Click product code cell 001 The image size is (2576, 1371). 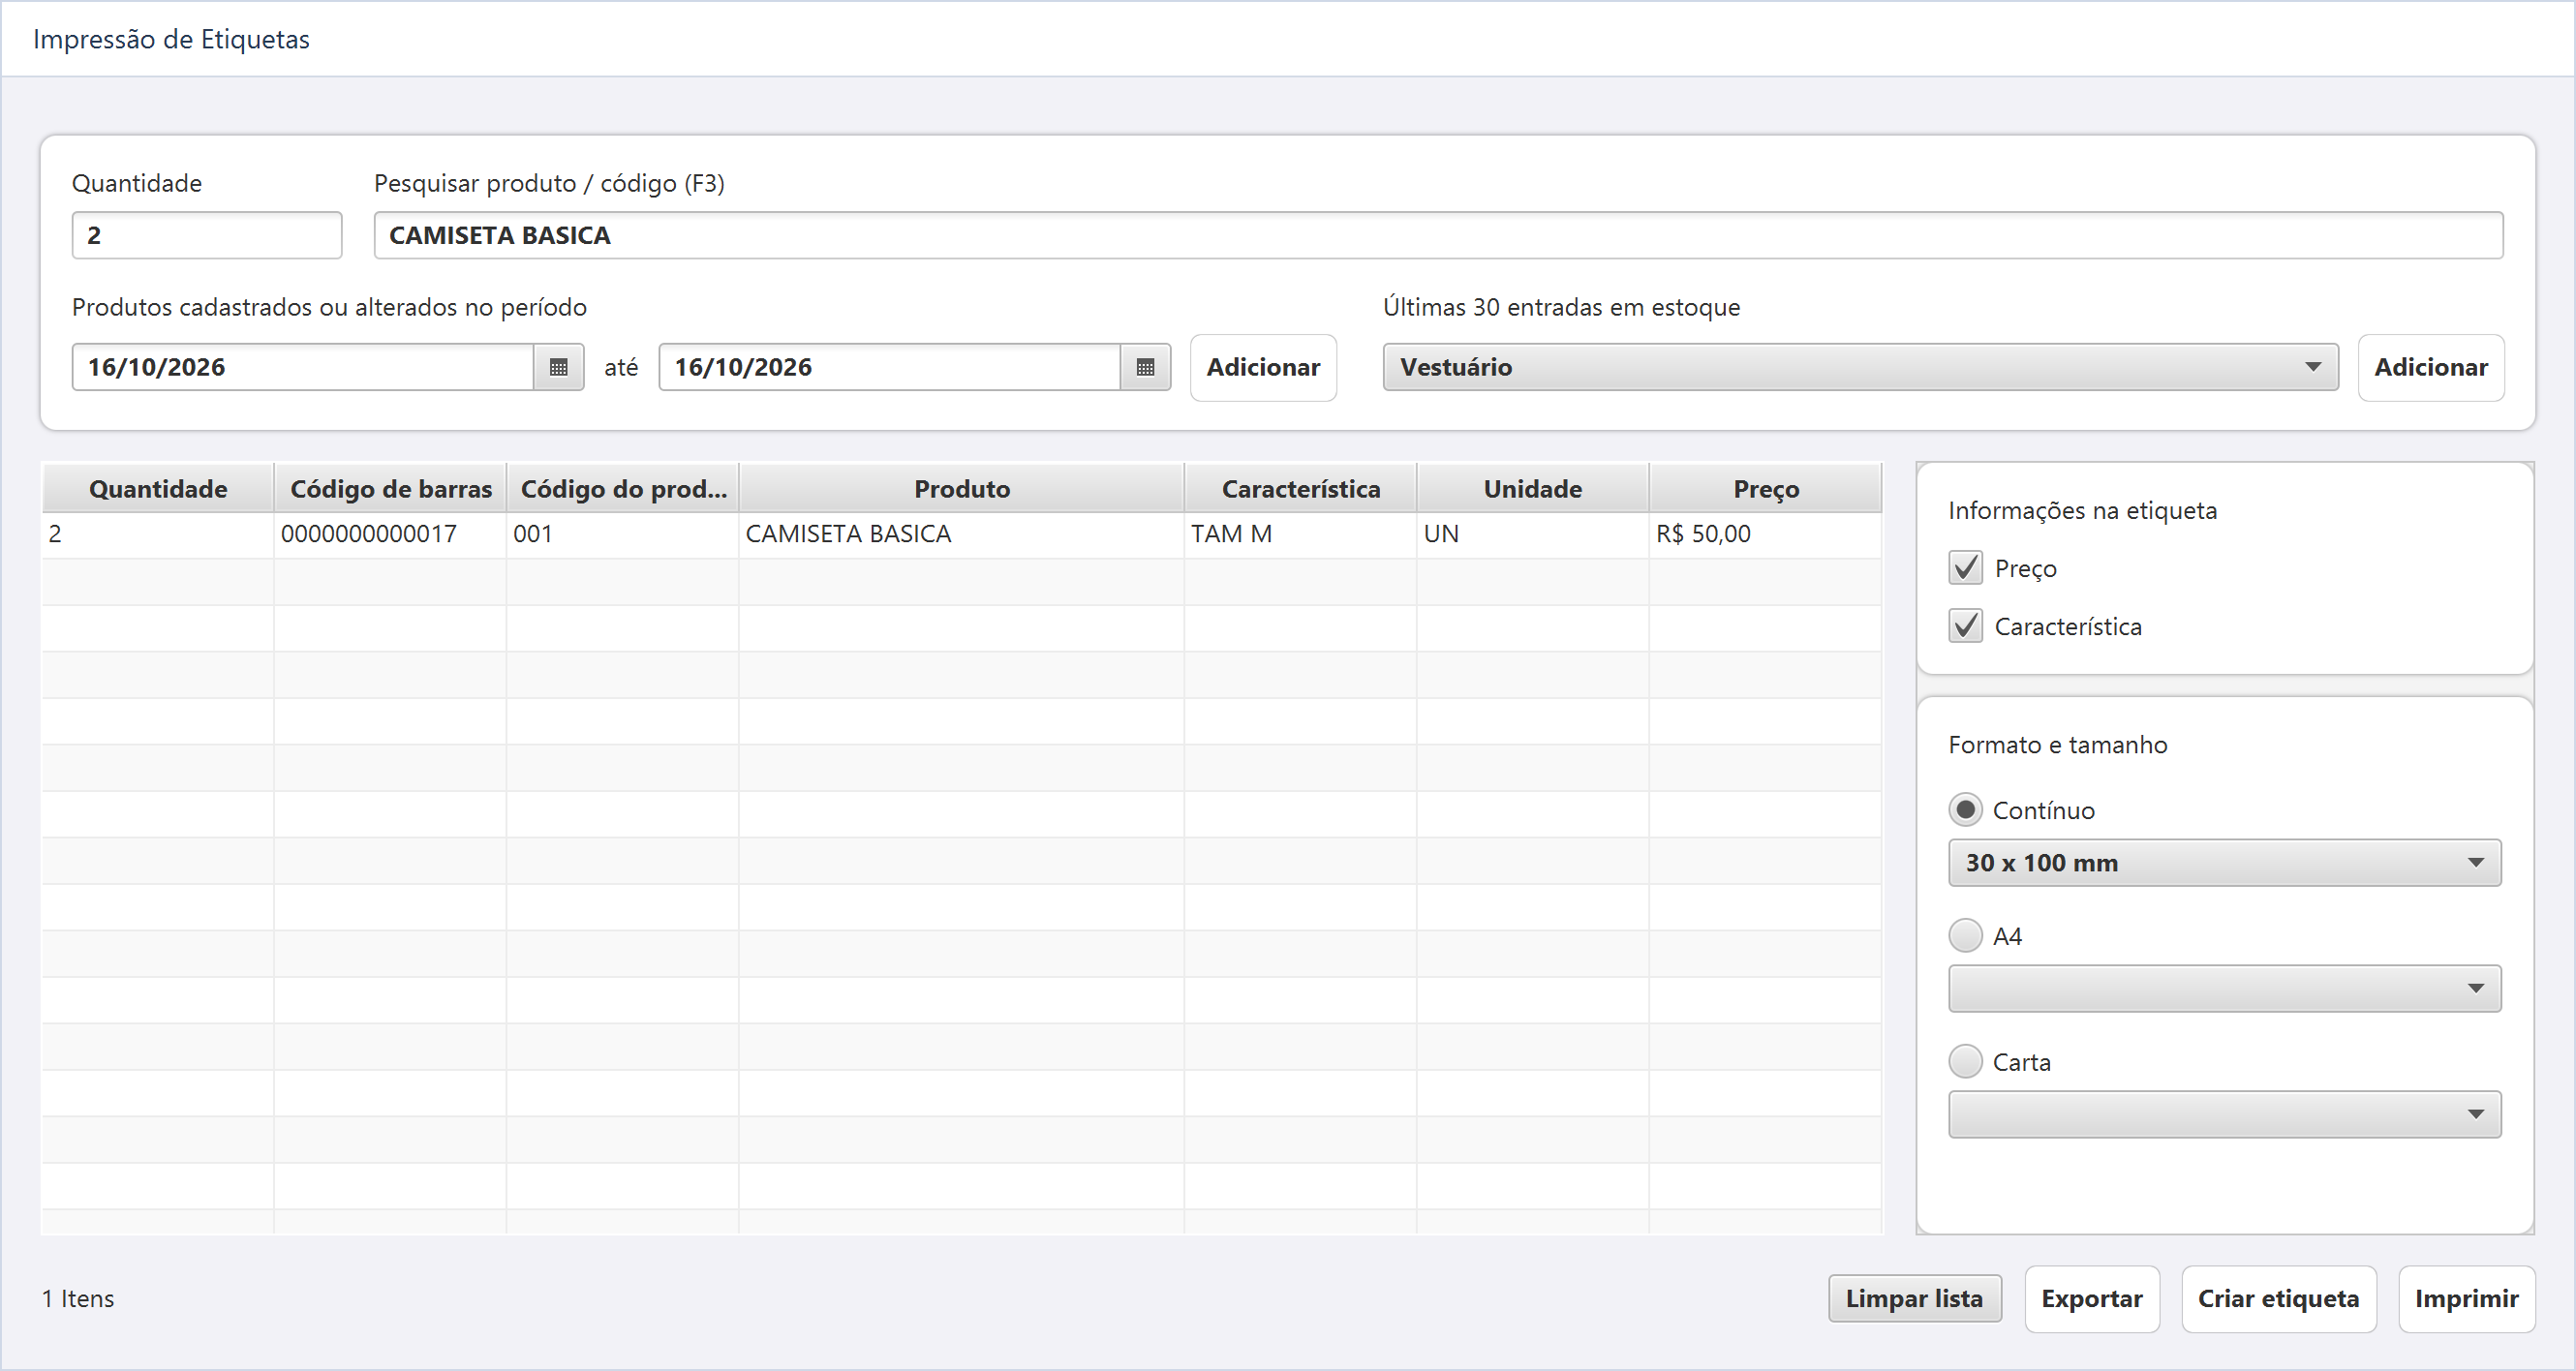[x=623, y=534]
